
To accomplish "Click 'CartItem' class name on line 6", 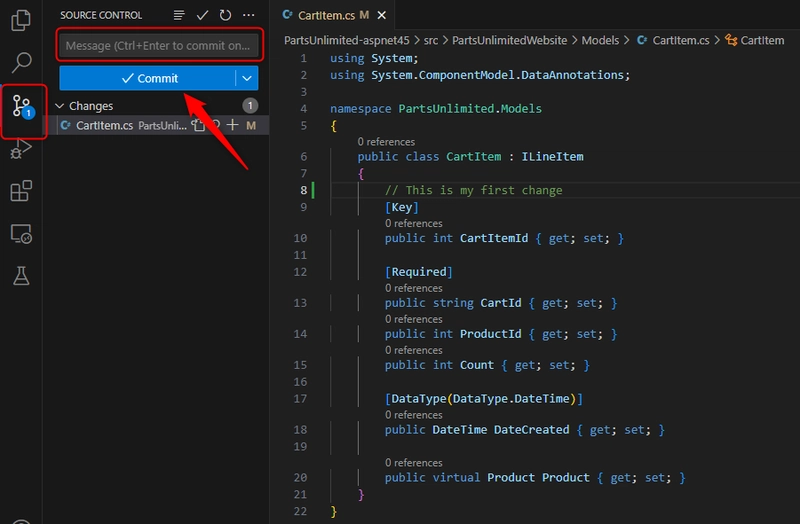I will [x=473, y=157].
